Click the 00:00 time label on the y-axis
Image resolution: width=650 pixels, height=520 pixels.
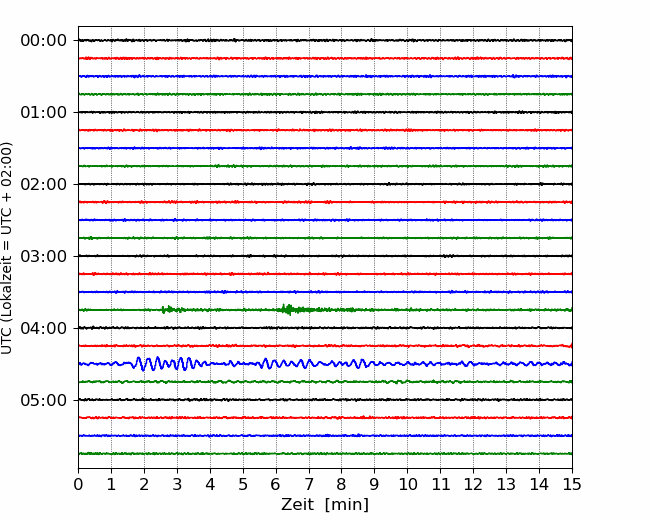click(x=44, y=41)
